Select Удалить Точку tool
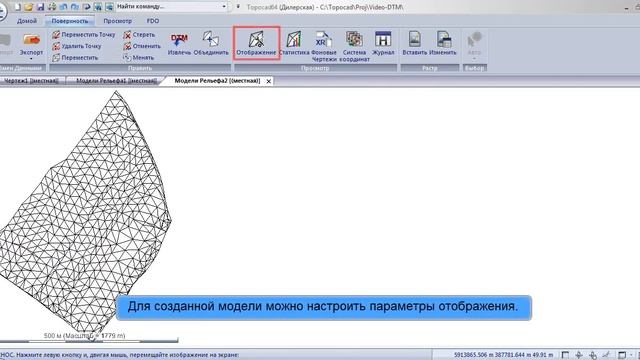The width and height of the screenshot is (640, 360). (77, 46)
